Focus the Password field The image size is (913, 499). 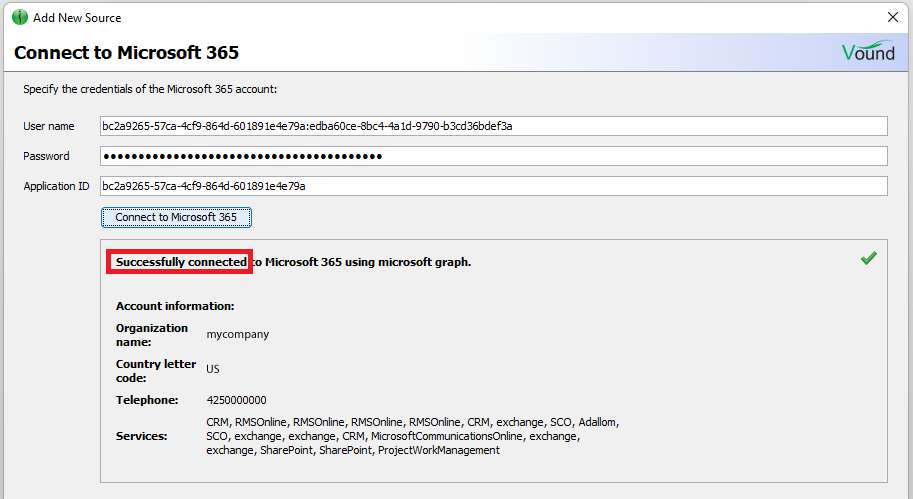[x=494, y=156]
